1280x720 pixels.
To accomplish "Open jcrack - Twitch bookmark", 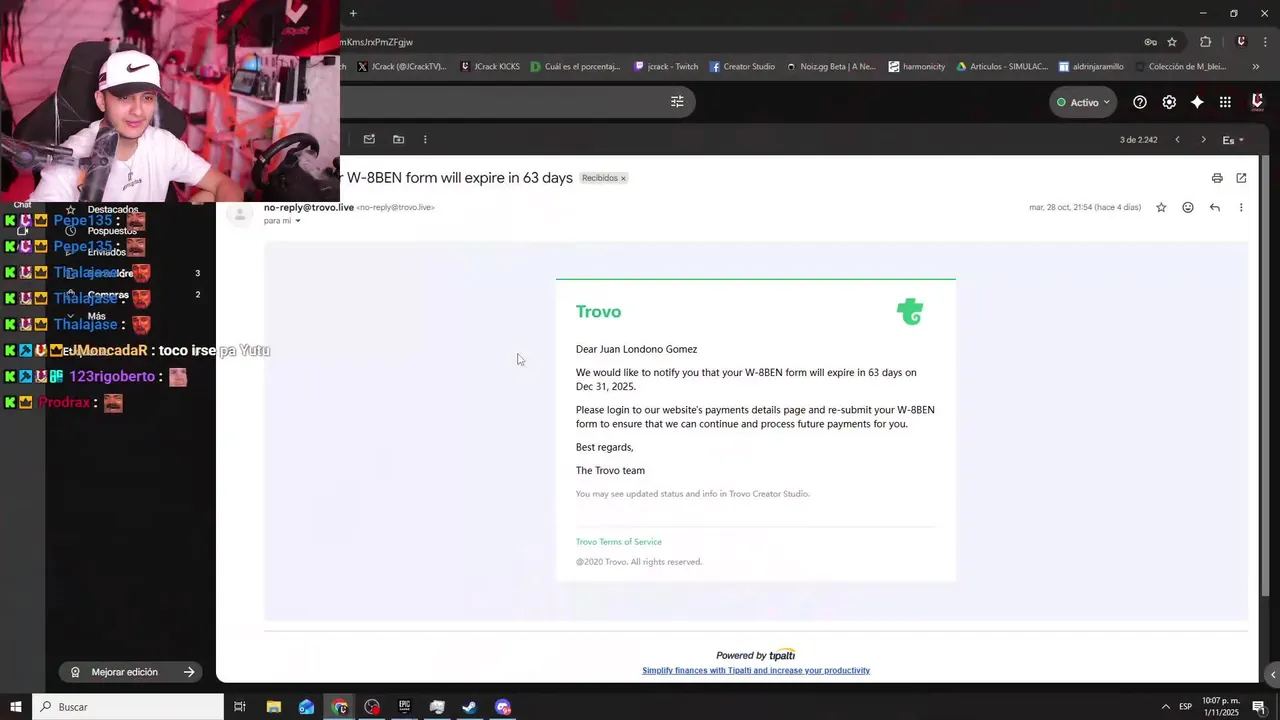I will click(x=666, y=67).
